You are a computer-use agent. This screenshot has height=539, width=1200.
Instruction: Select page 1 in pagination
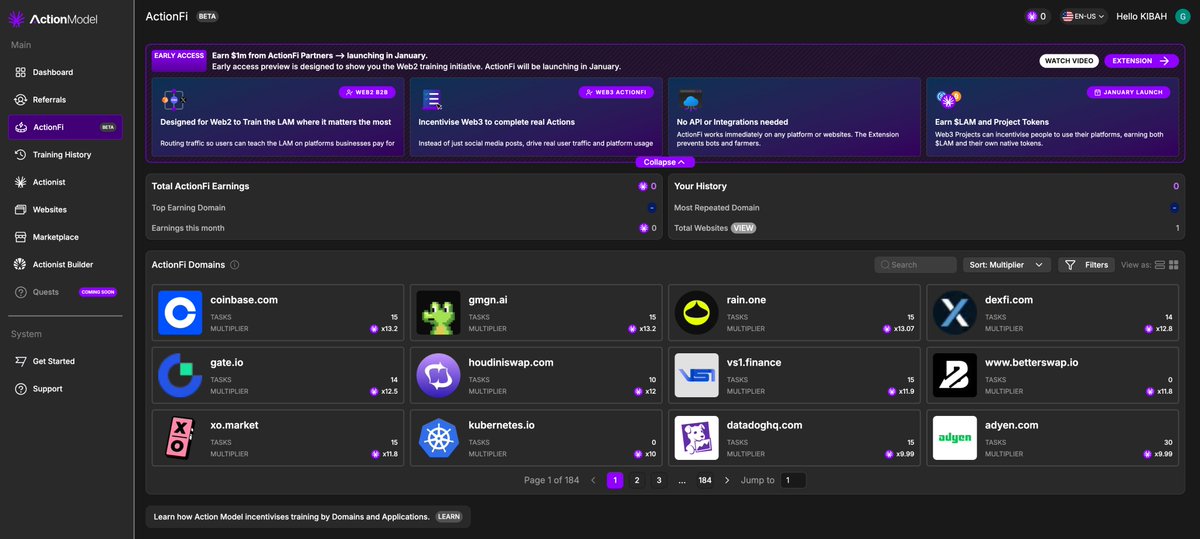(615, 480)
